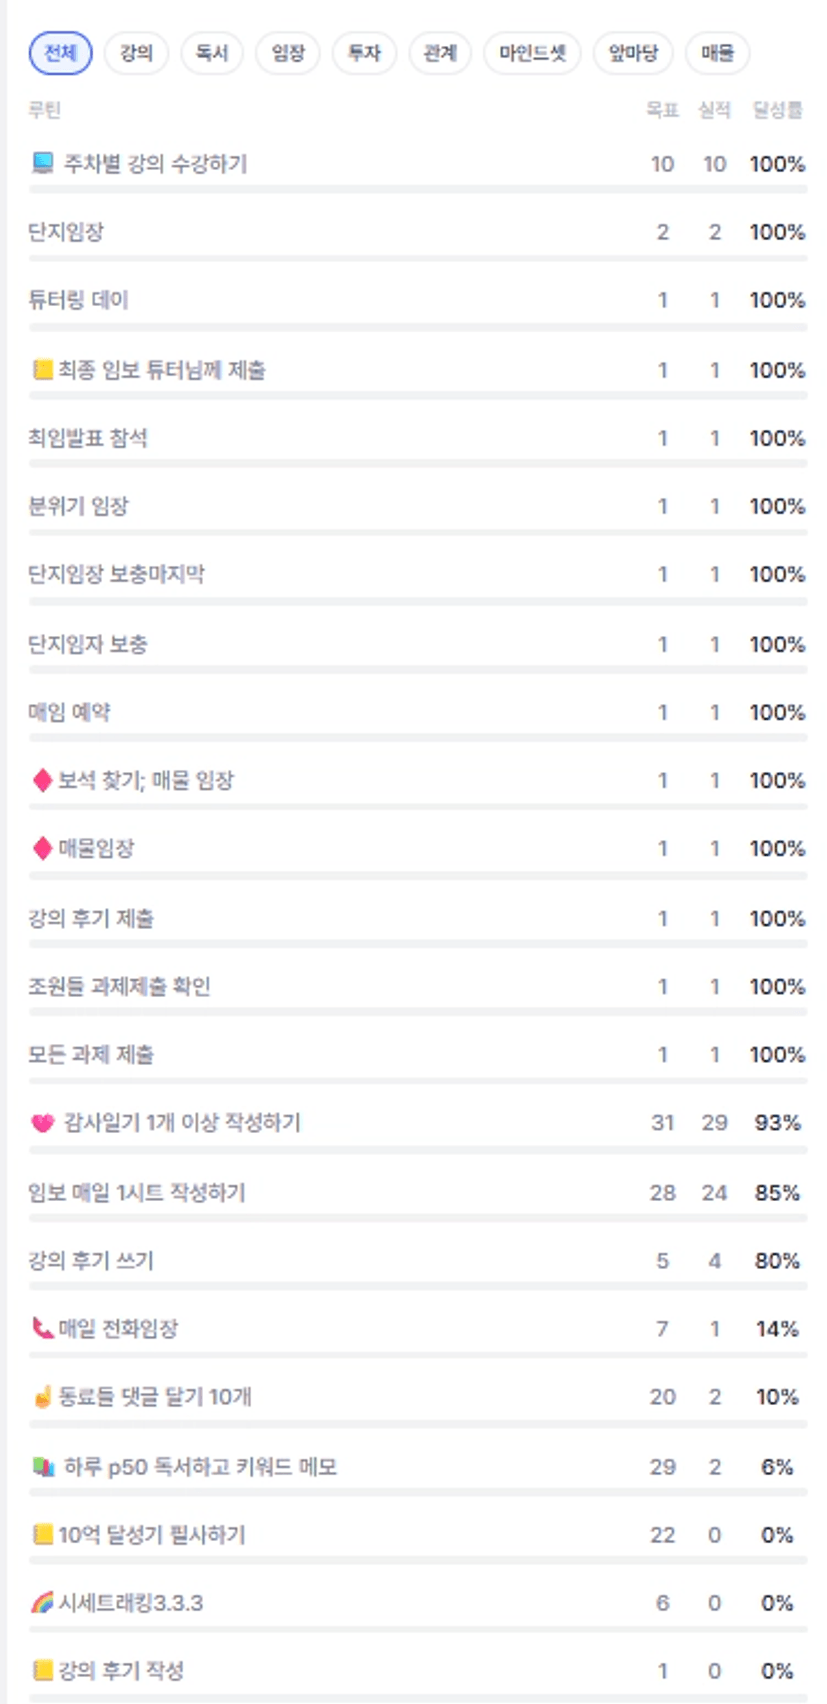Switch to the 강의 tab
Viewport: 827px width, 1704px height.
click(x=136, y=53)
